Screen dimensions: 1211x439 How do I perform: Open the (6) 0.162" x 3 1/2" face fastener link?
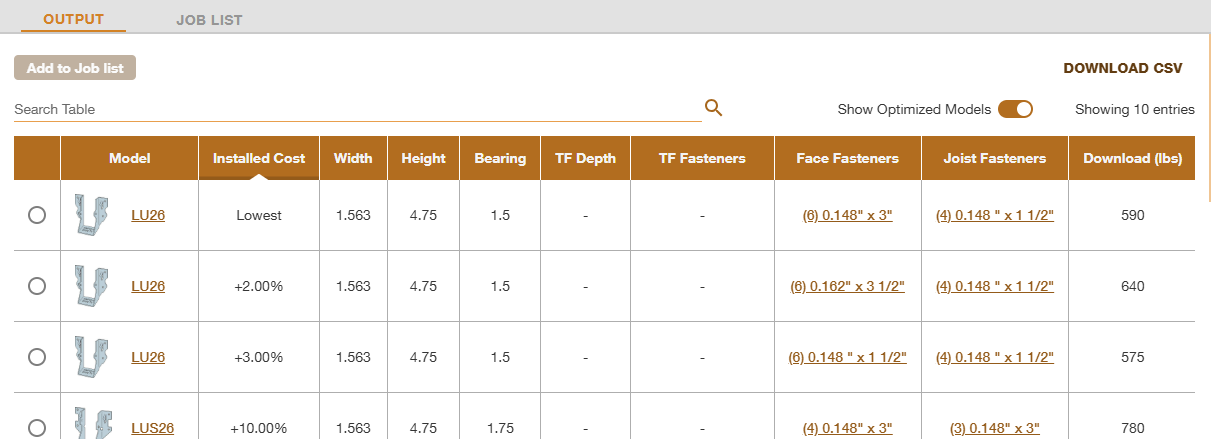pos(847,286)
